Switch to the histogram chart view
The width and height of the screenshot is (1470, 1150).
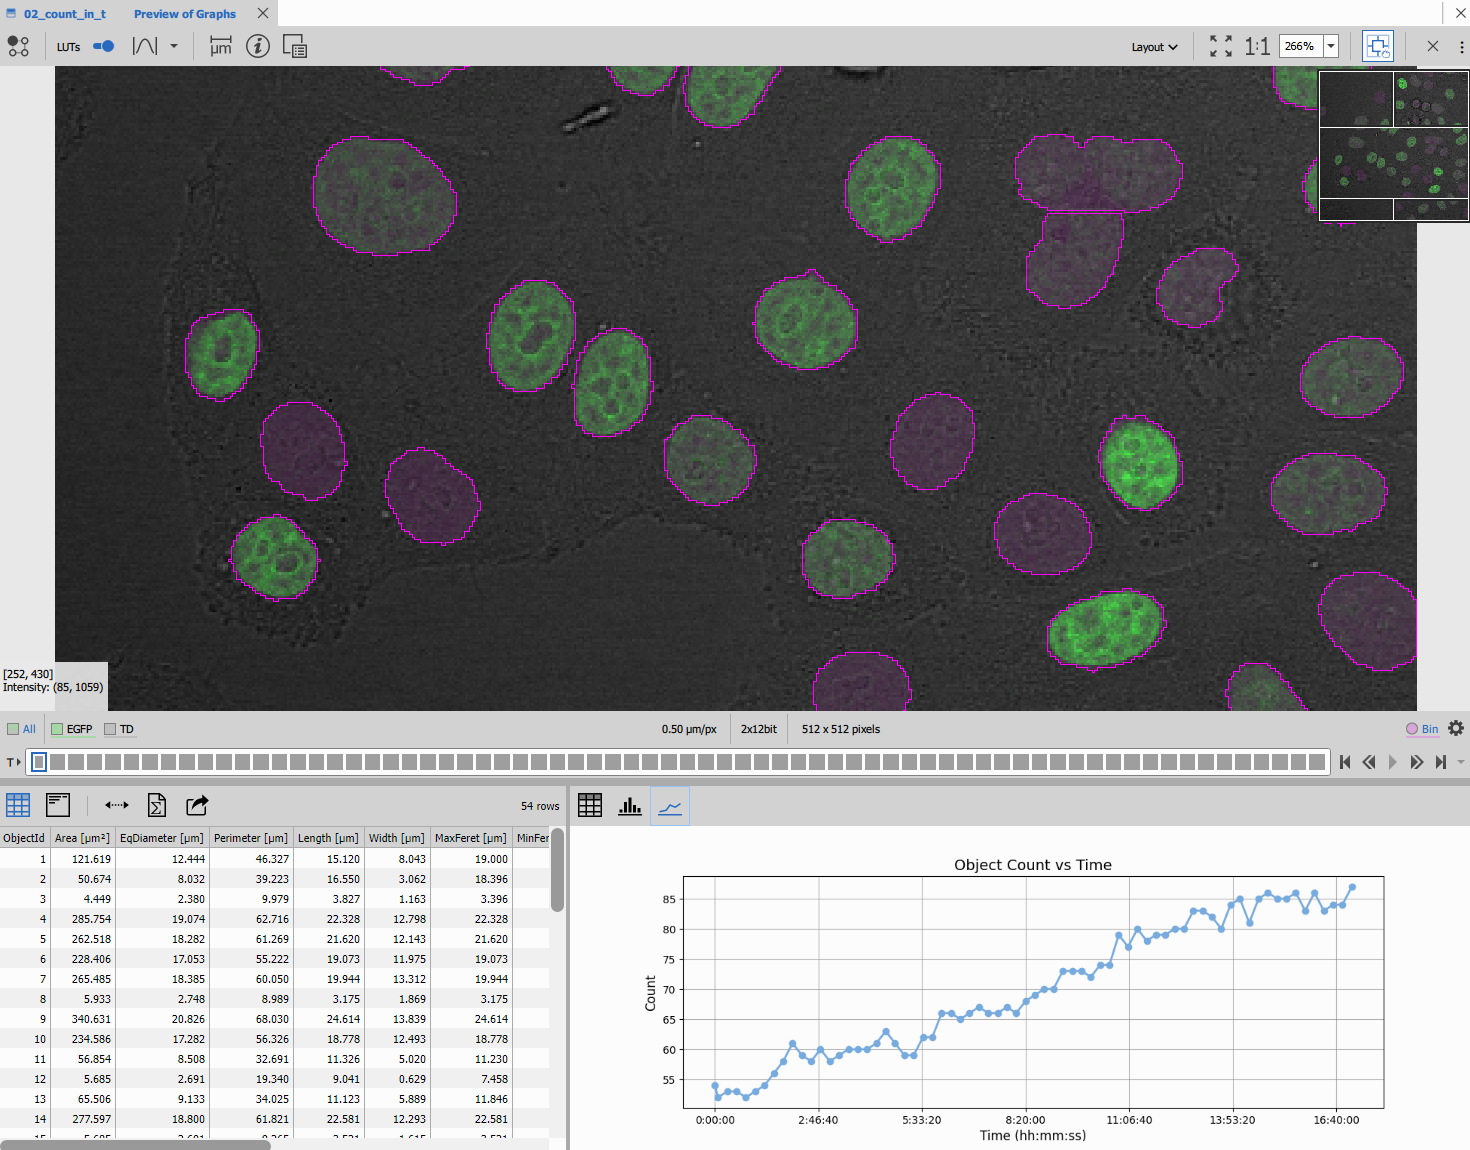click(630, 806)
